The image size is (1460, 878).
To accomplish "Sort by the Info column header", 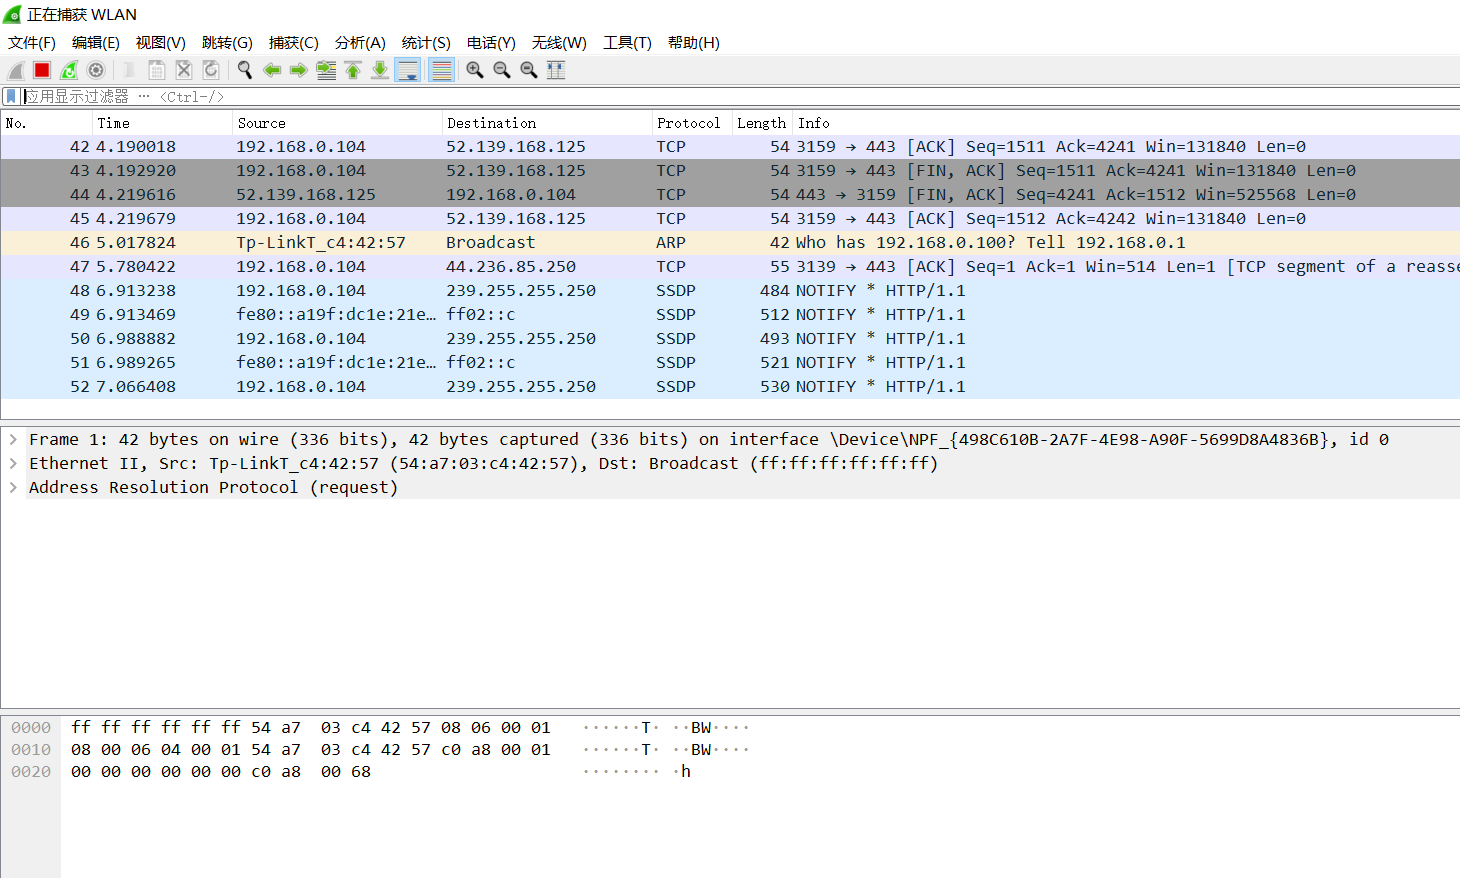I will 1127,123.
